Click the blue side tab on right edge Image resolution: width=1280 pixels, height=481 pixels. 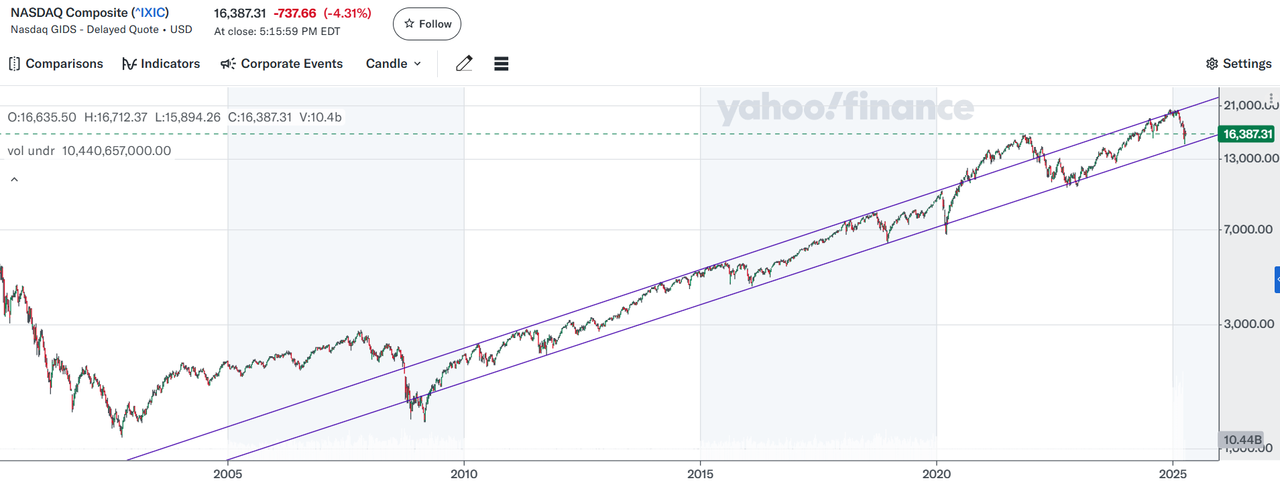click(x=1276, y=279)
